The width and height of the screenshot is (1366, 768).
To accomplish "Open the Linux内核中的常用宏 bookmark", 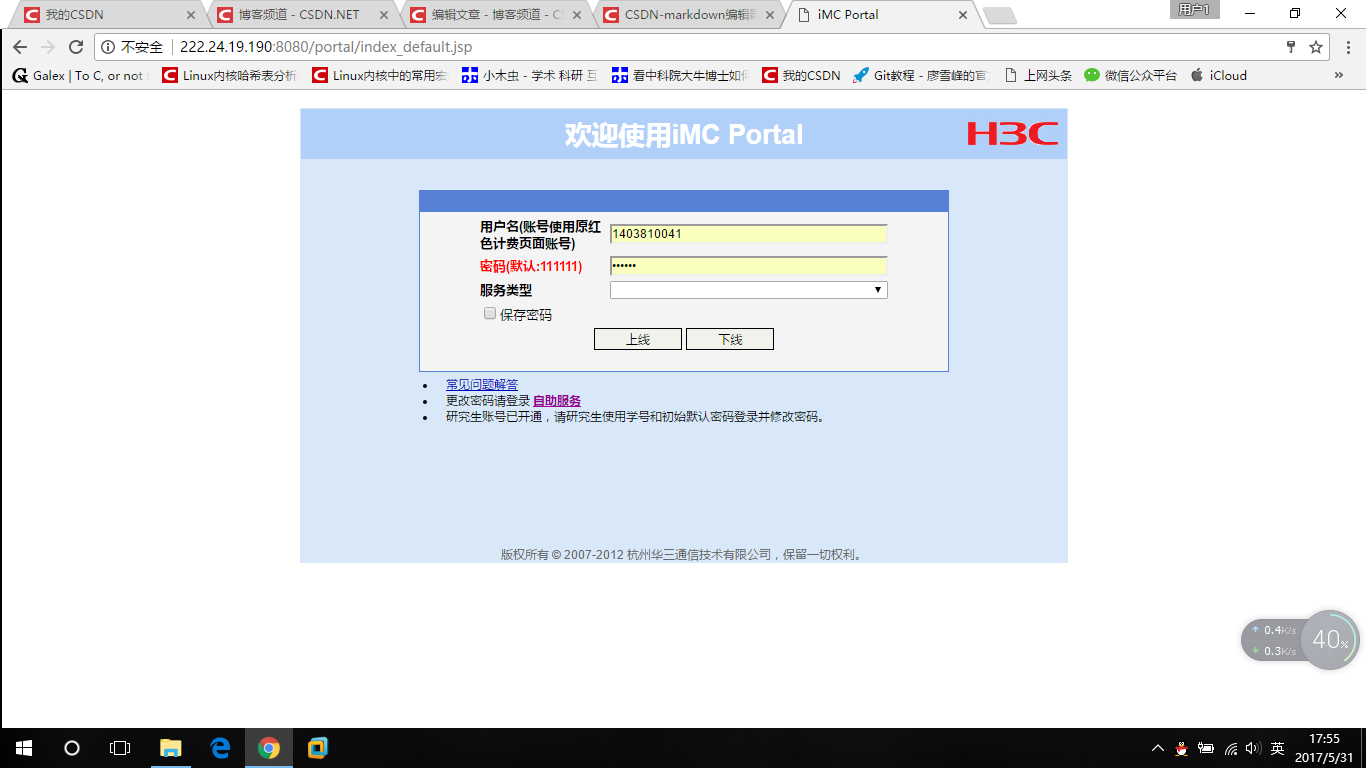I will (x=379, y=75).
